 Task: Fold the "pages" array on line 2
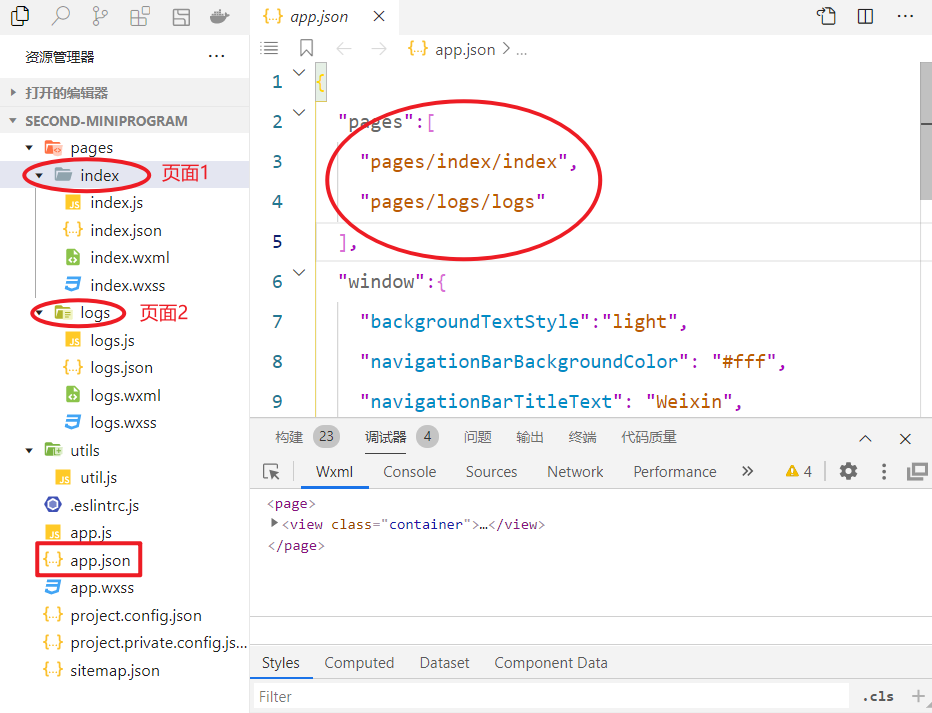tap(299, 113)
